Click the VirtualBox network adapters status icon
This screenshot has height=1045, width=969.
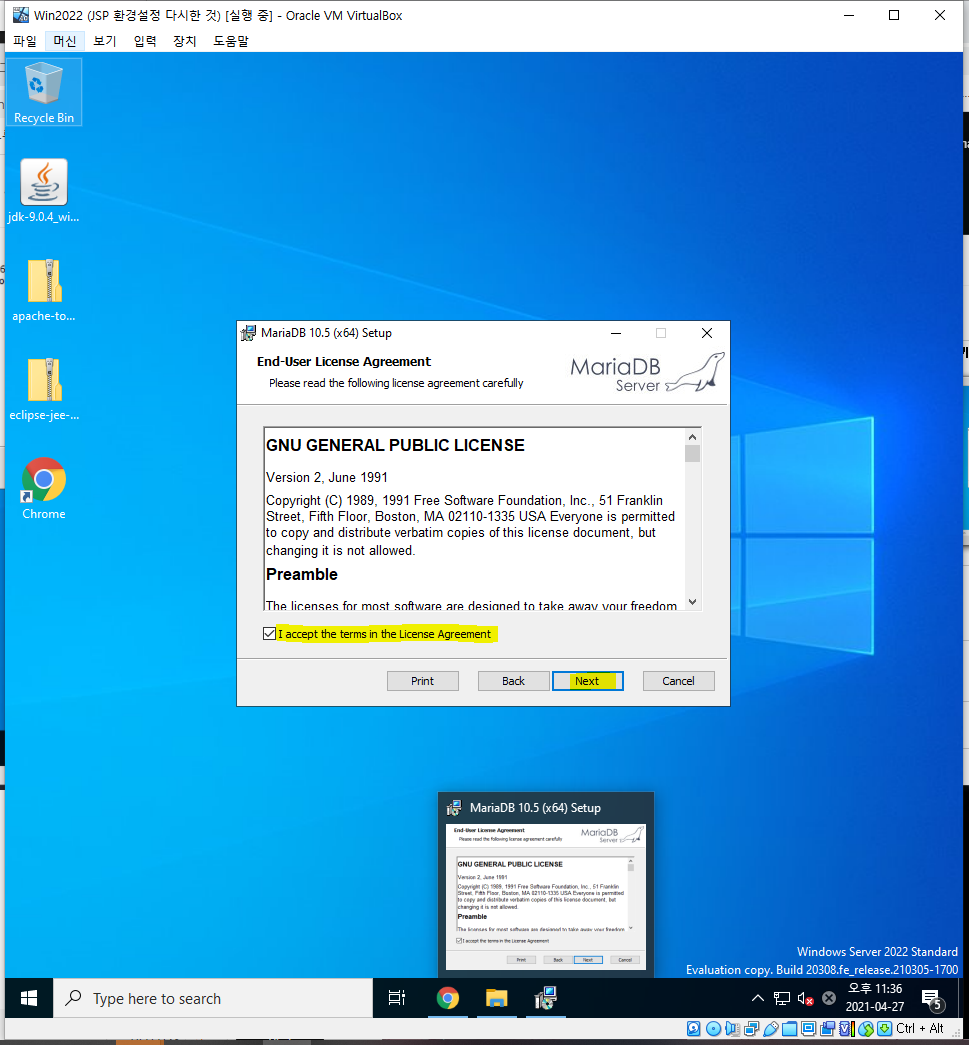tap(752, 1028)
